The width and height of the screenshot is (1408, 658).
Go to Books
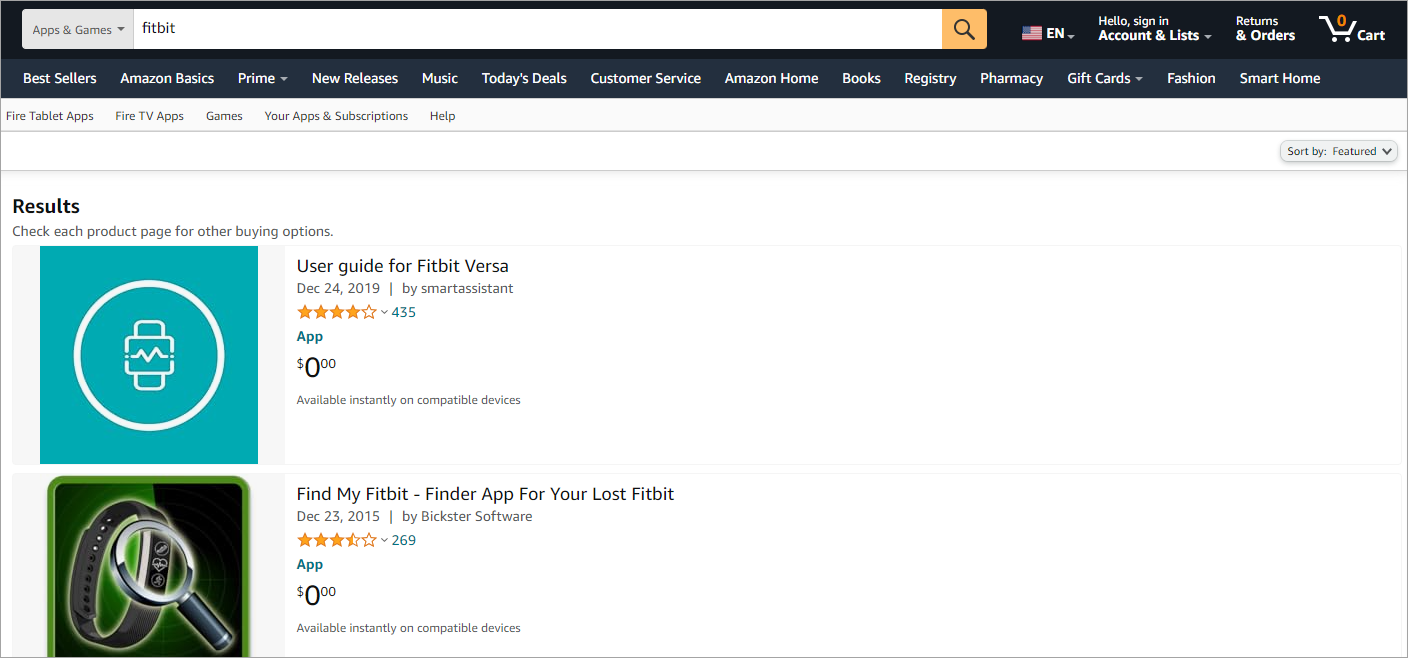pos(861,78)
